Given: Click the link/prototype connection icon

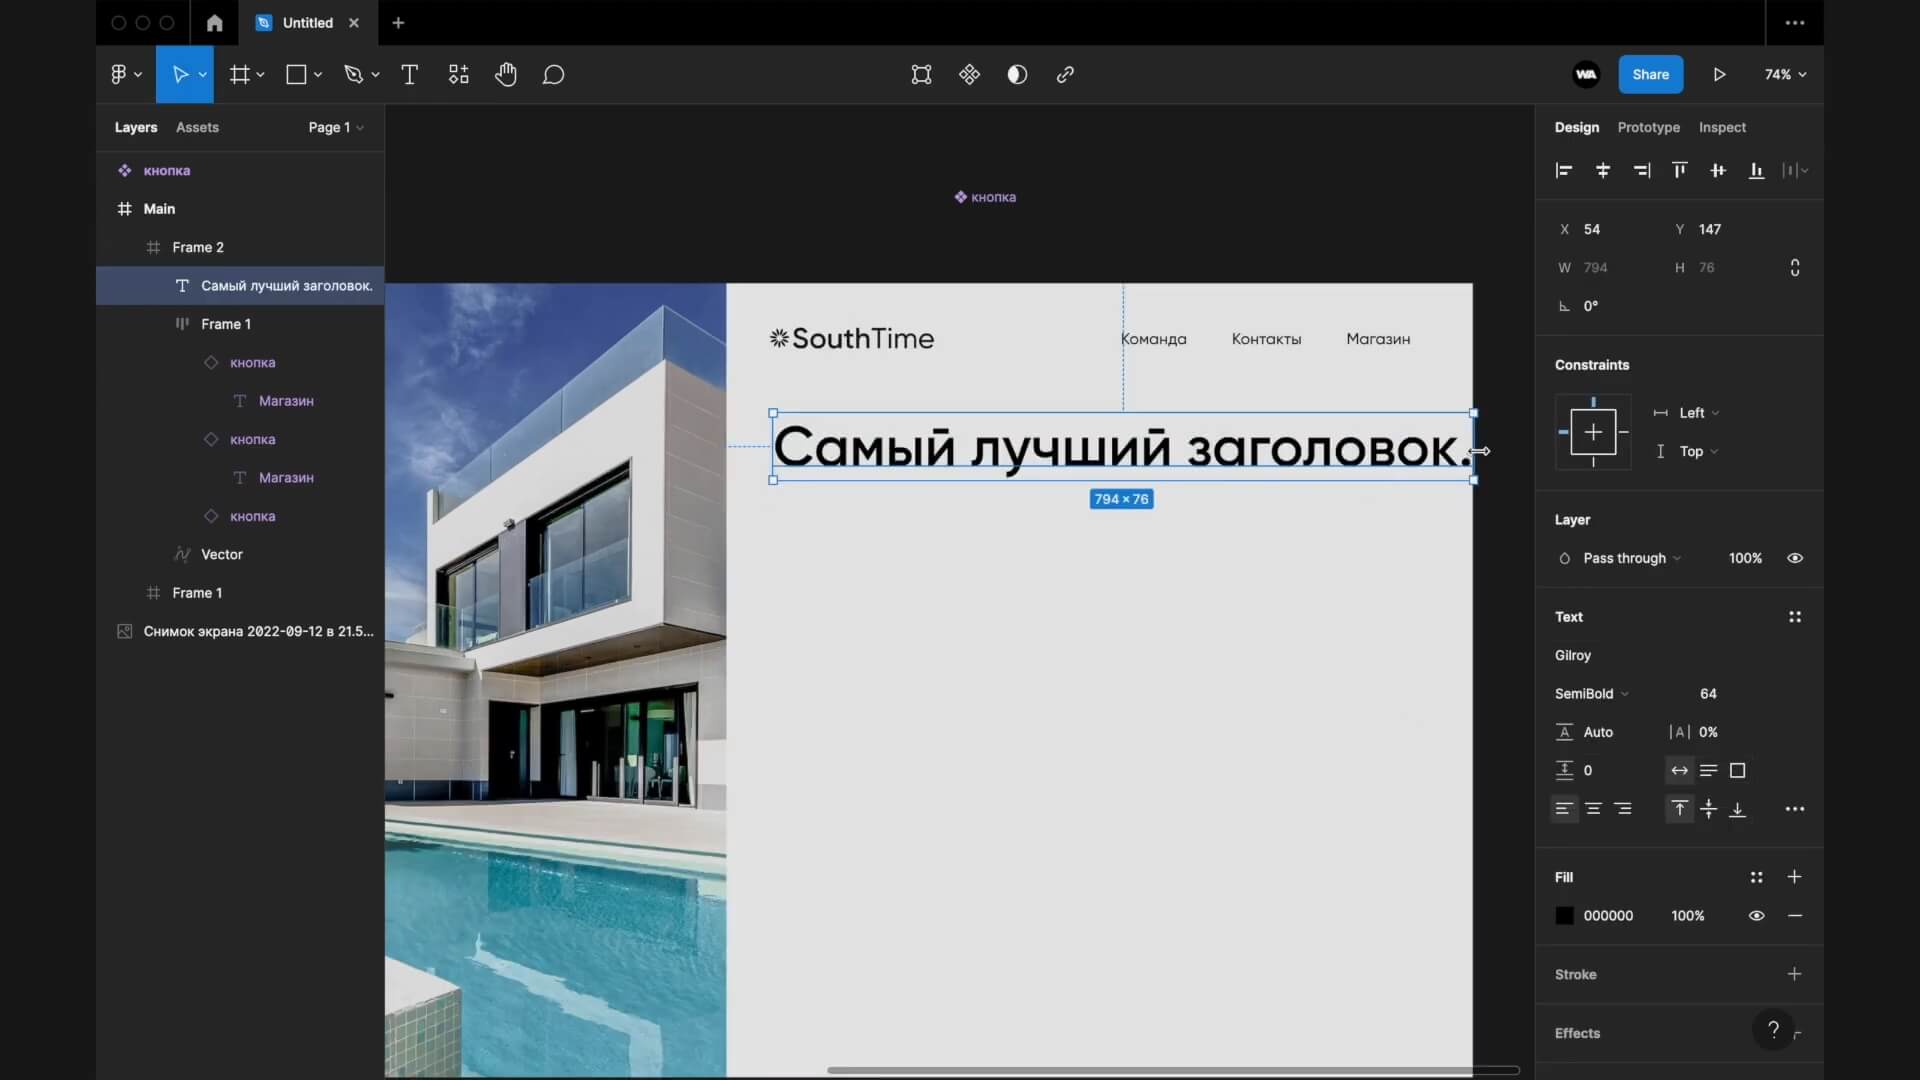Looking at the screenshot, I should [x=1065, y=74].
